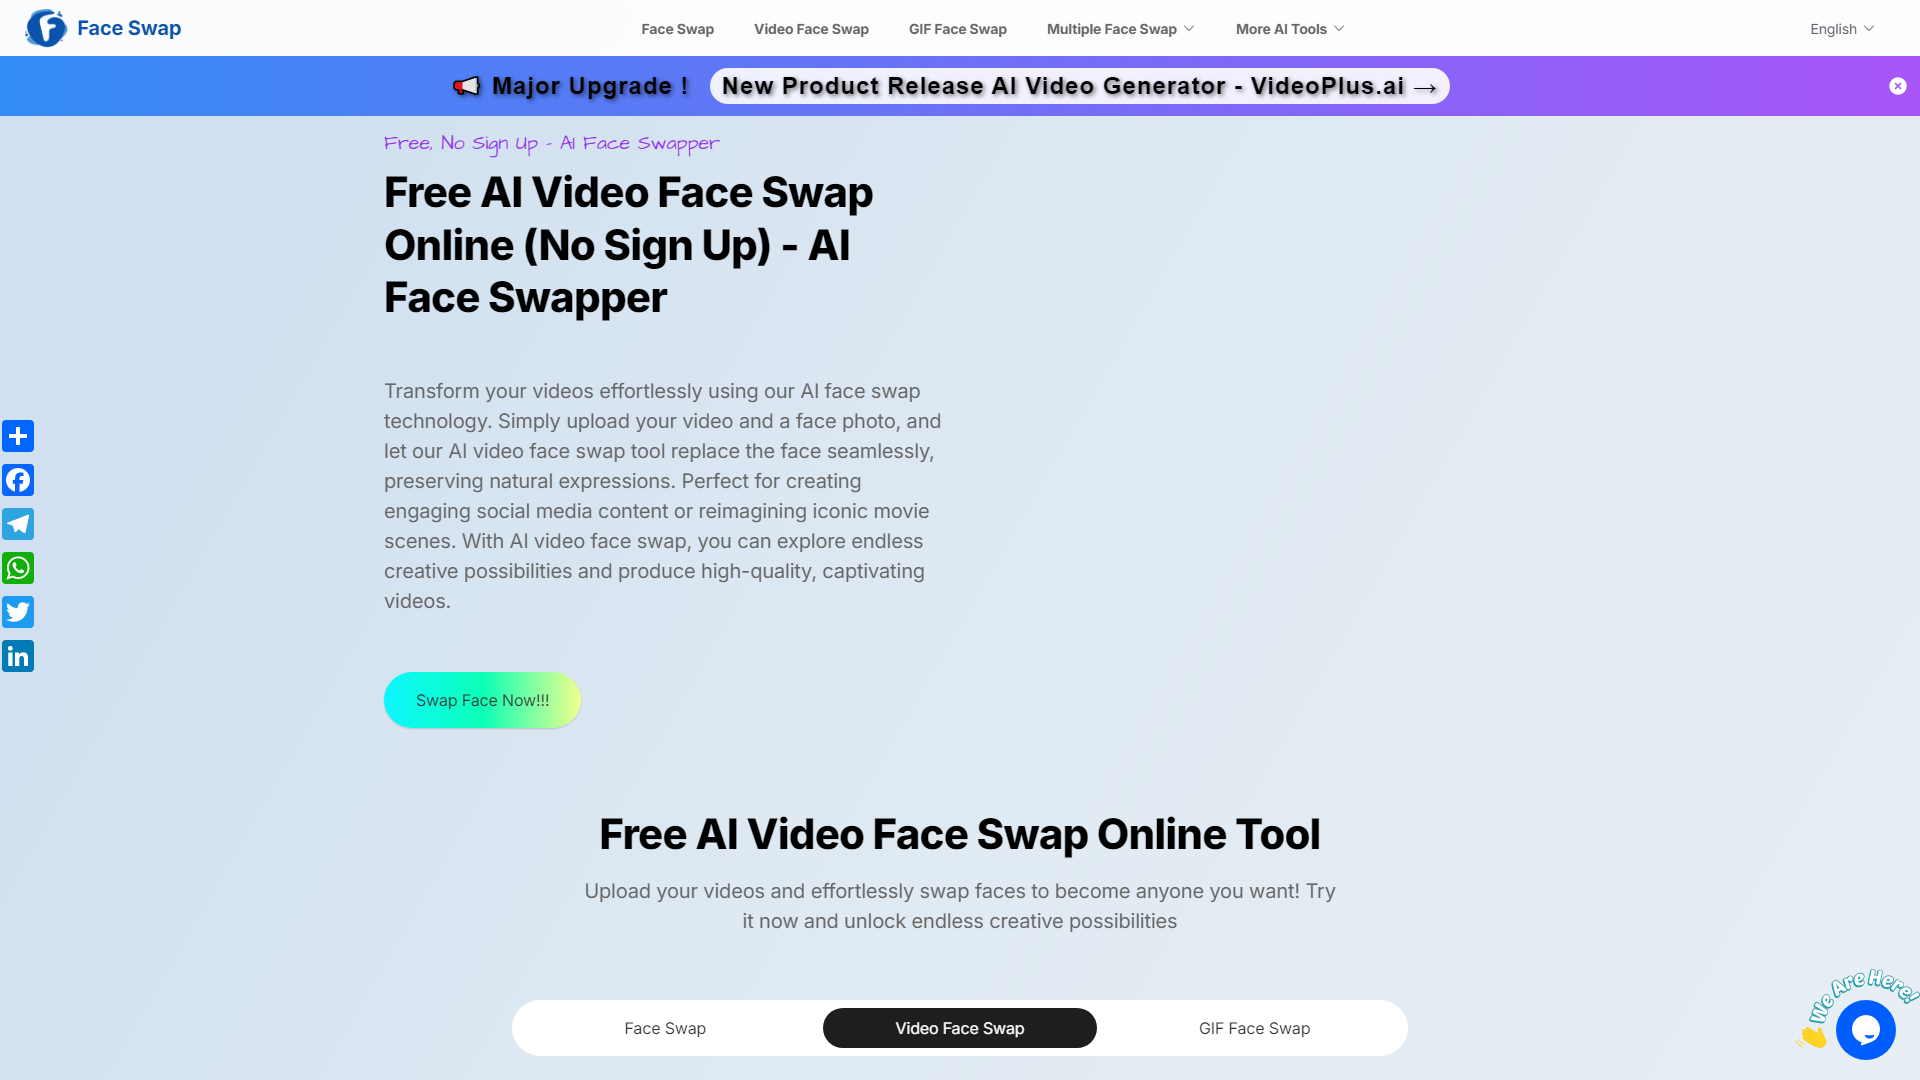Click the WhatsApp share icon

click(18, 567)
